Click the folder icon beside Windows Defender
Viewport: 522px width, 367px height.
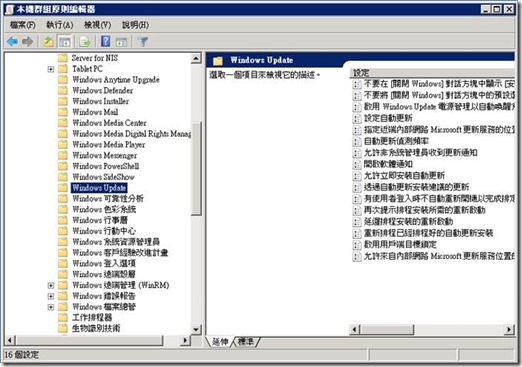coord(63,90)
